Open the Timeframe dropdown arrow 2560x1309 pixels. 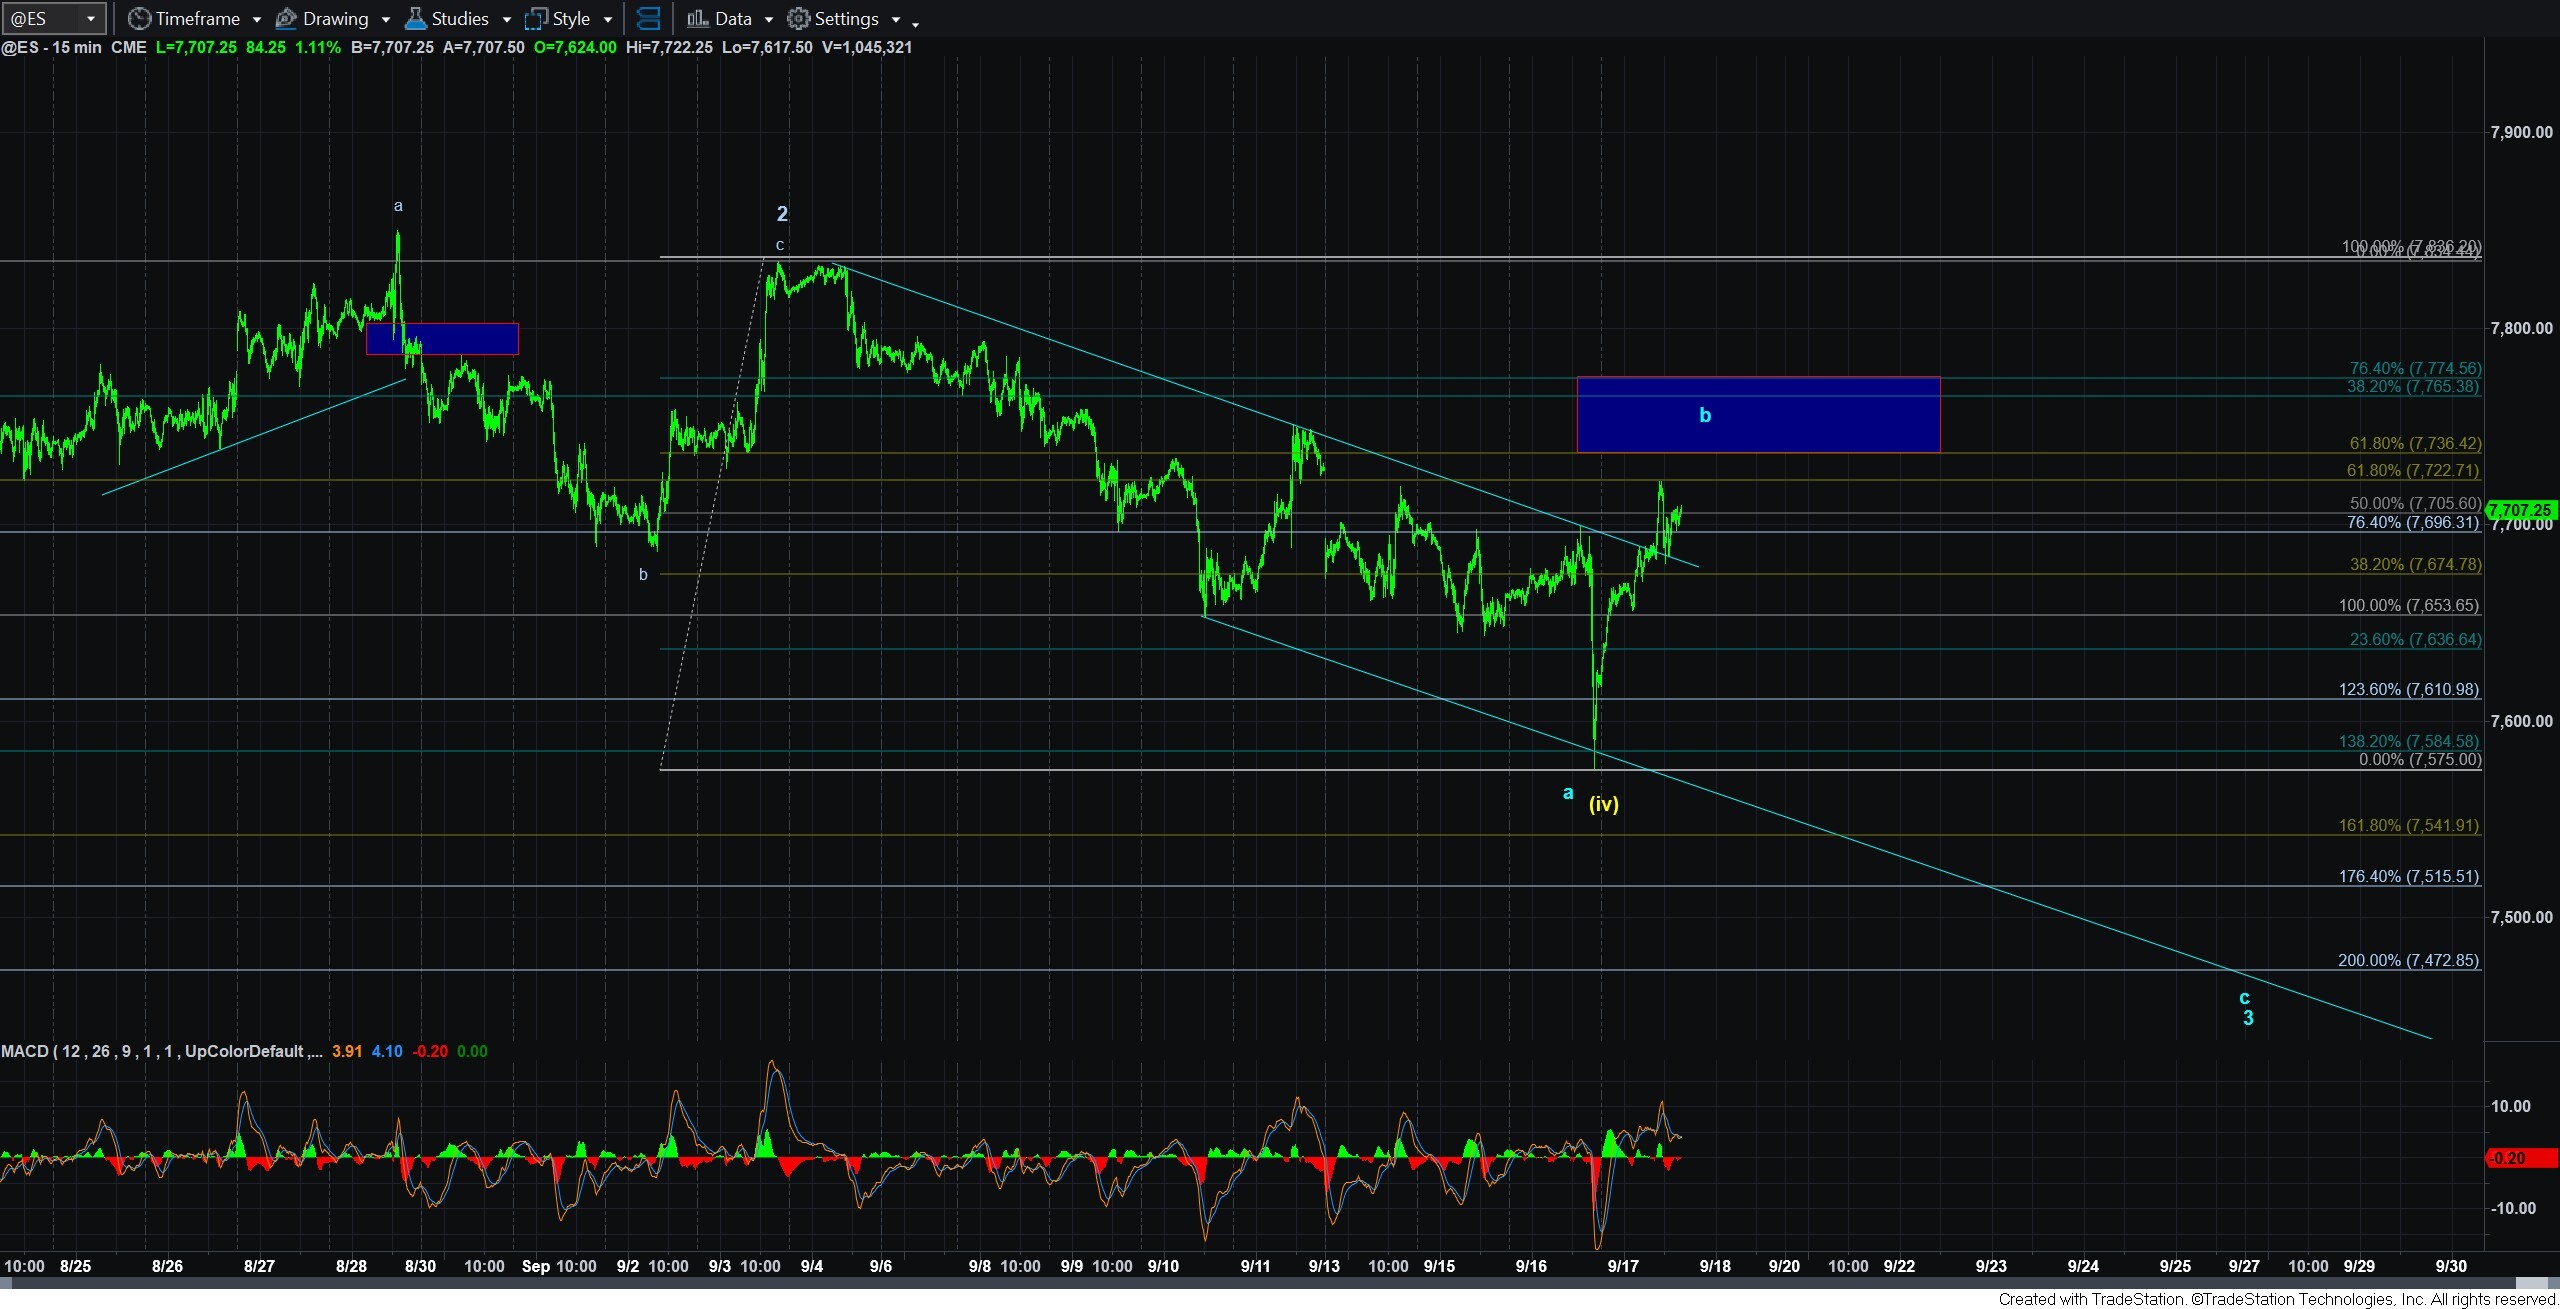pos(257,19)
